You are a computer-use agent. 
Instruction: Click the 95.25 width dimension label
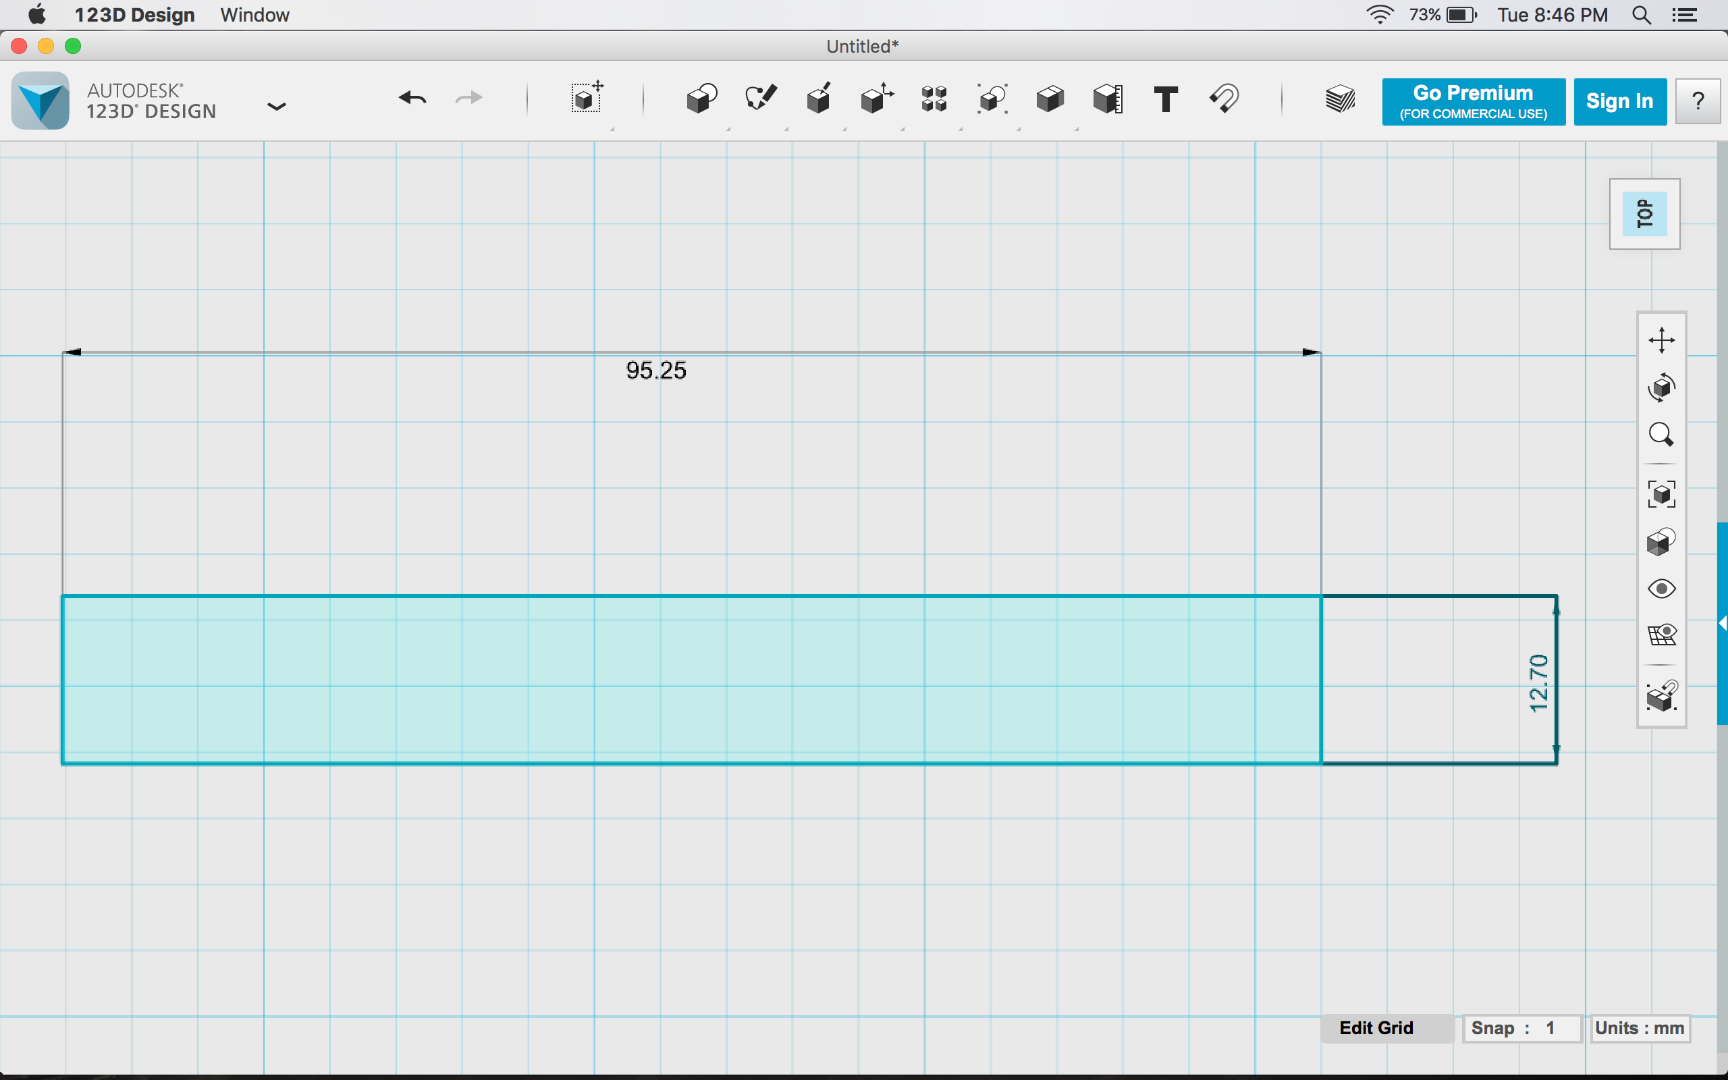(656, 371)
